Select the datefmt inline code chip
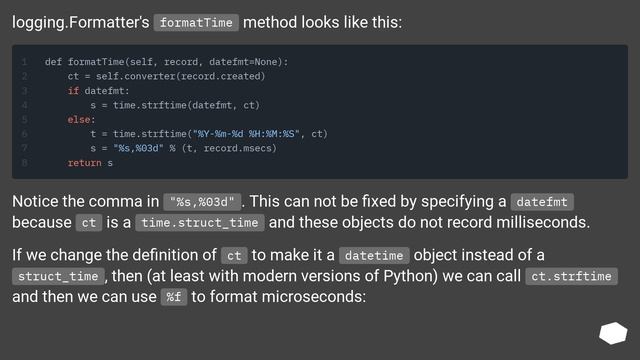The width and height of the screenshot is (640, 360). coord(542,202)
